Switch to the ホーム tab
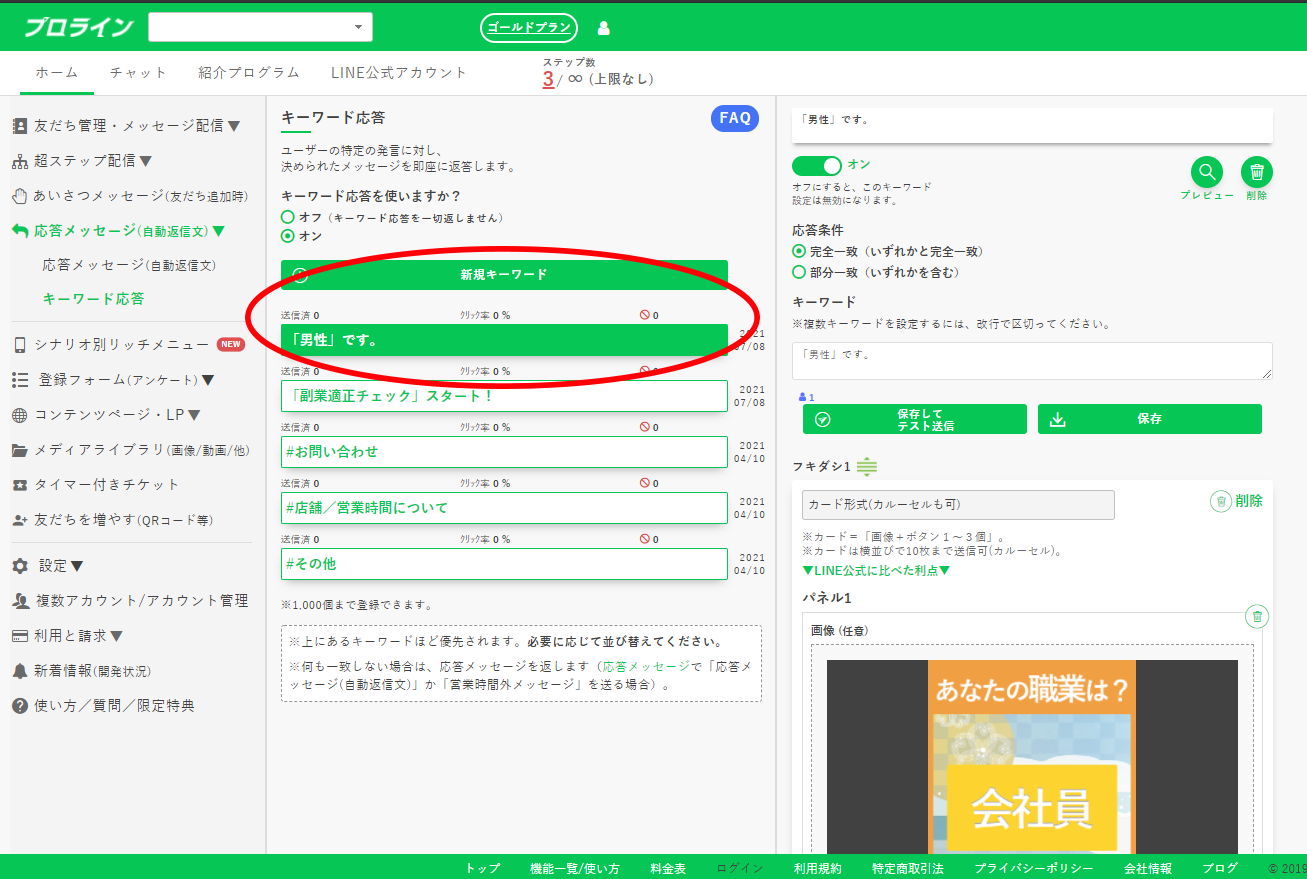Viewport: 1307px width, 879px height. pos(57,73)
